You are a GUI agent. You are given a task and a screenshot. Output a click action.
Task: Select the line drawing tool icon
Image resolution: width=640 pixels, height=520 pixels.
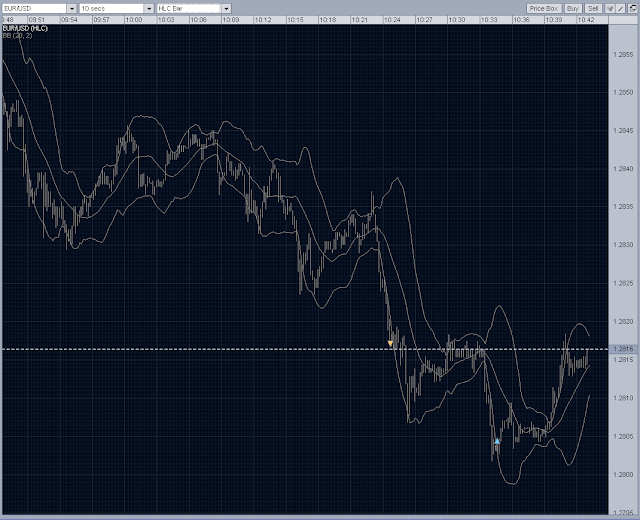(x=620, y=8)
